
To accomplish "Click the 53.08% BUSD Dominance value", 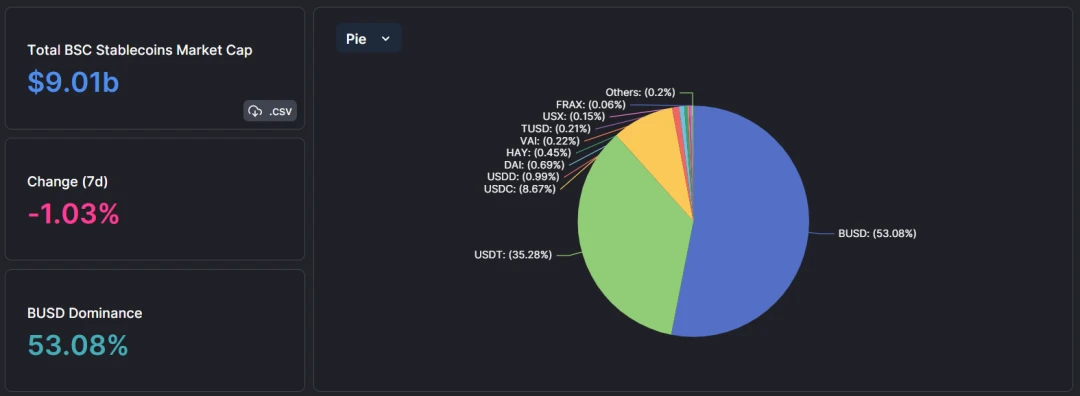I will pos(78,345).
